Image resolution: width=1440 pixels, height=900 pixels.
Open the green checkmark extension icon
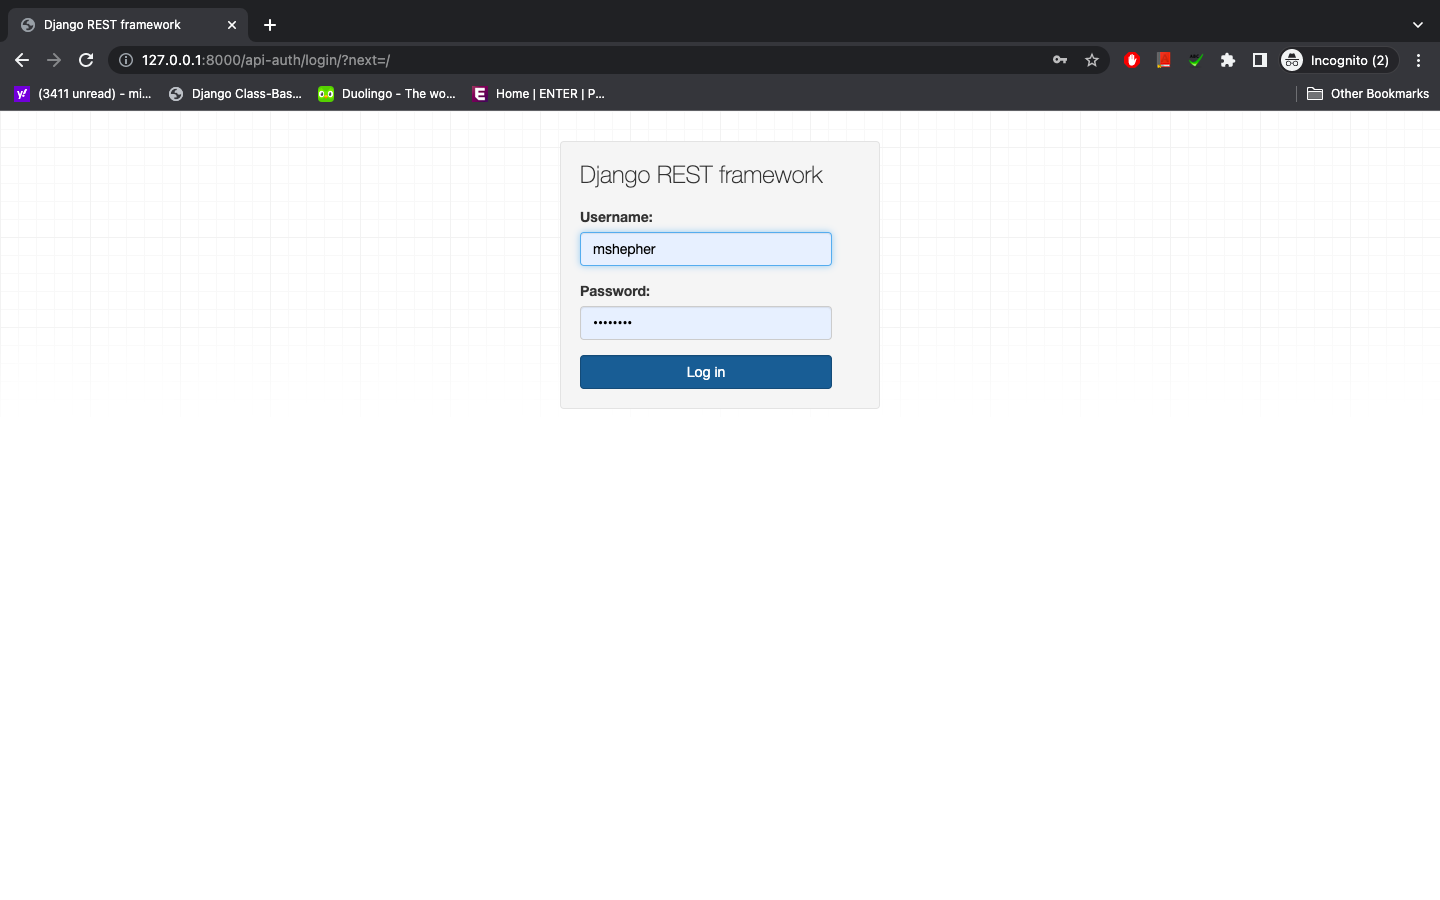[x=1196, y=60]
